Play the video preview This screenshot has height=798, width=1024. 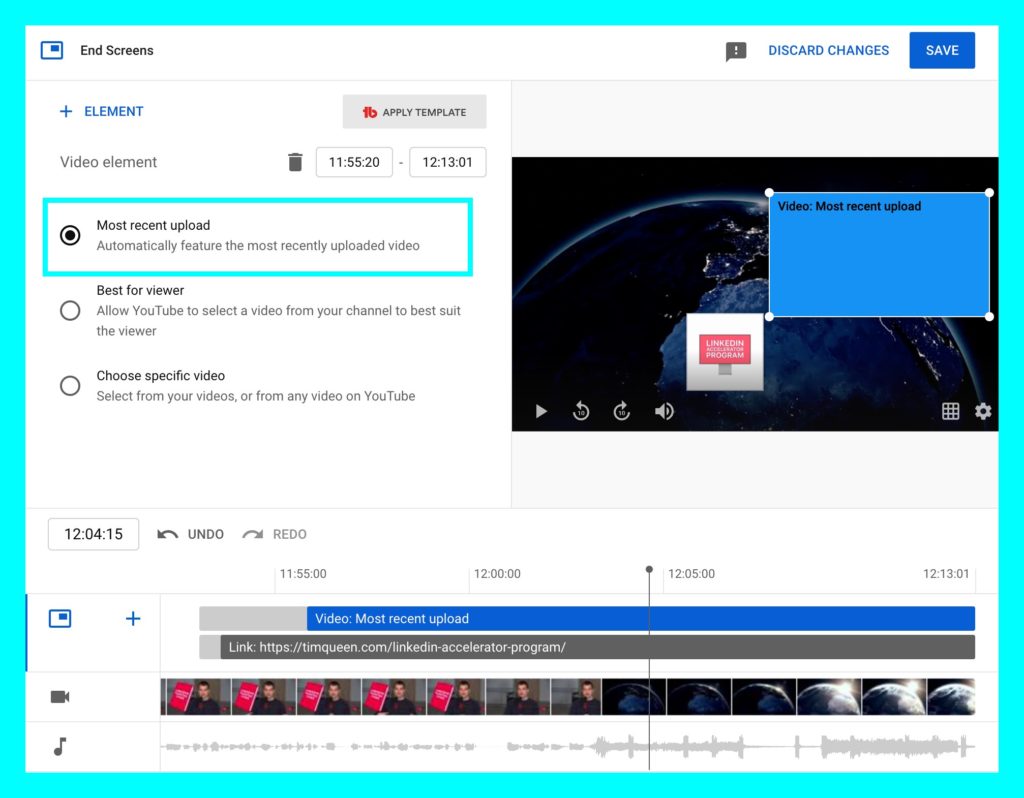coord(541,411)
